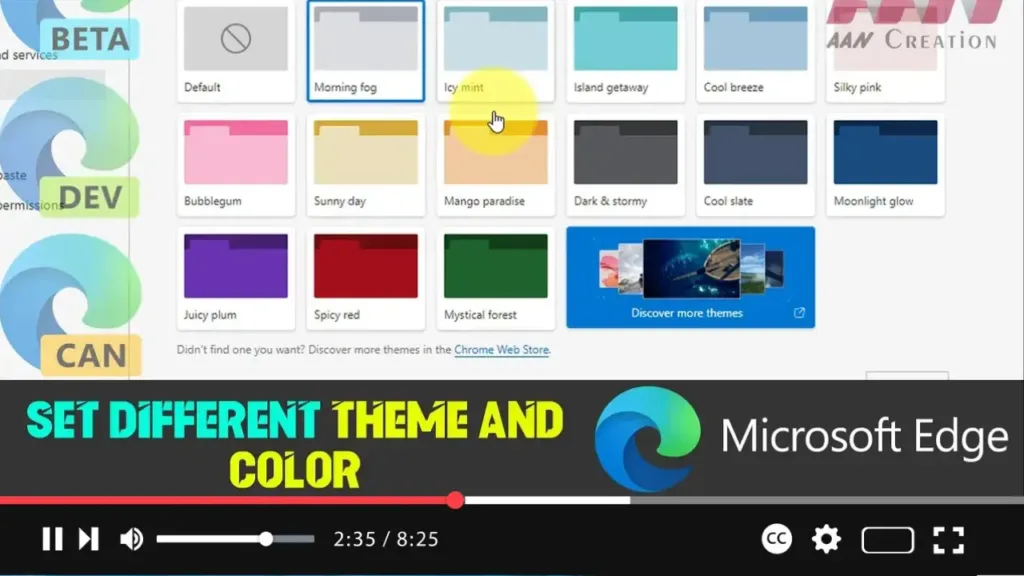Viewport: 1024px width, 576px height.
Task: Select the Default theme swatch
Action: point(235,50)
